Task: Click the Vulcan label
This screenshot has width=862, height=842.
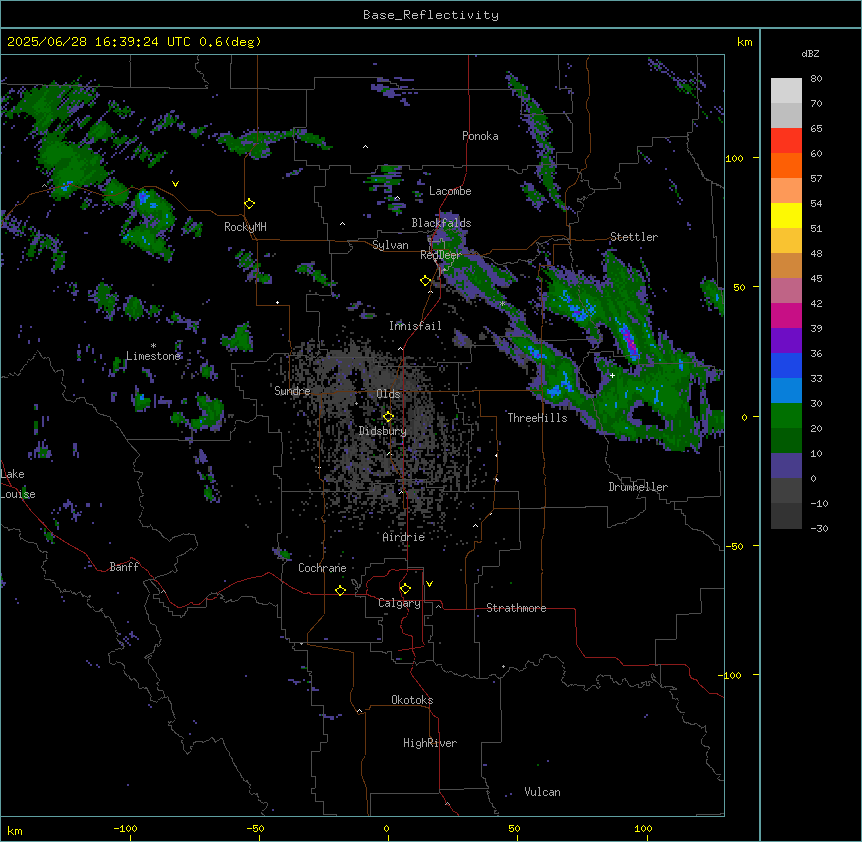Action: pos(543,792)
